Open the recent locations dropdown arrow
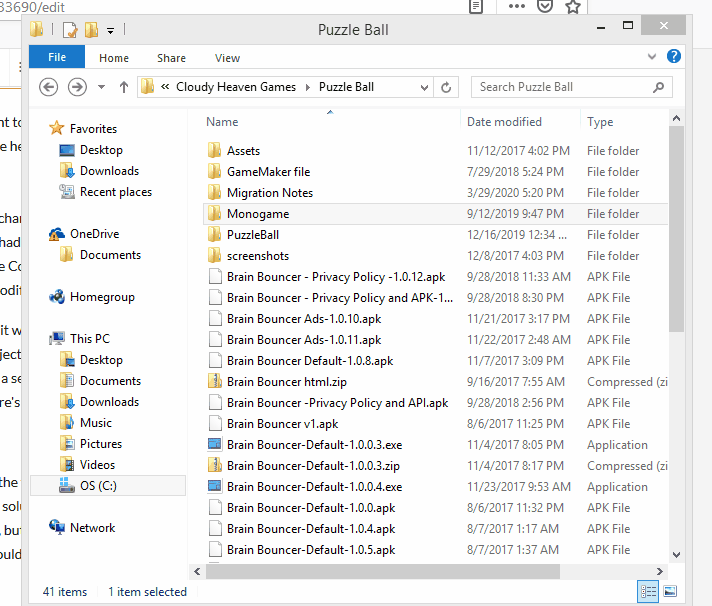 tap(102, 87)
